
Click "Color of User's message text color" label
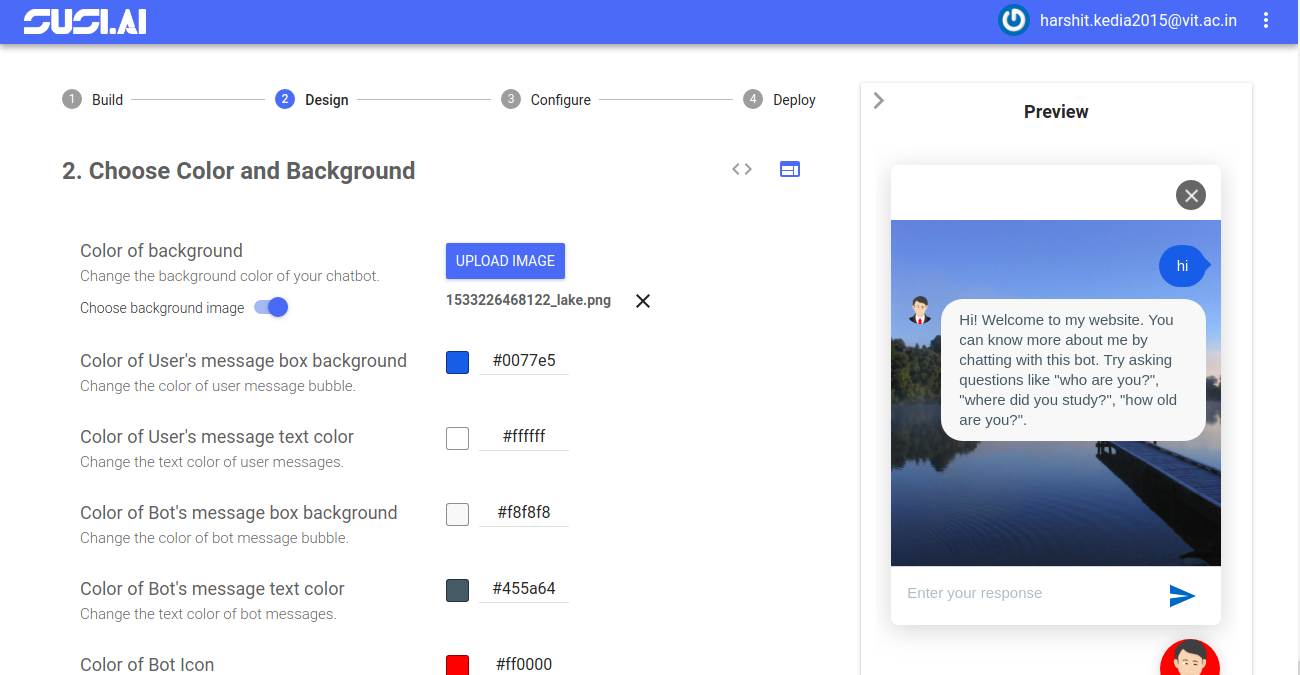(217, 437)
